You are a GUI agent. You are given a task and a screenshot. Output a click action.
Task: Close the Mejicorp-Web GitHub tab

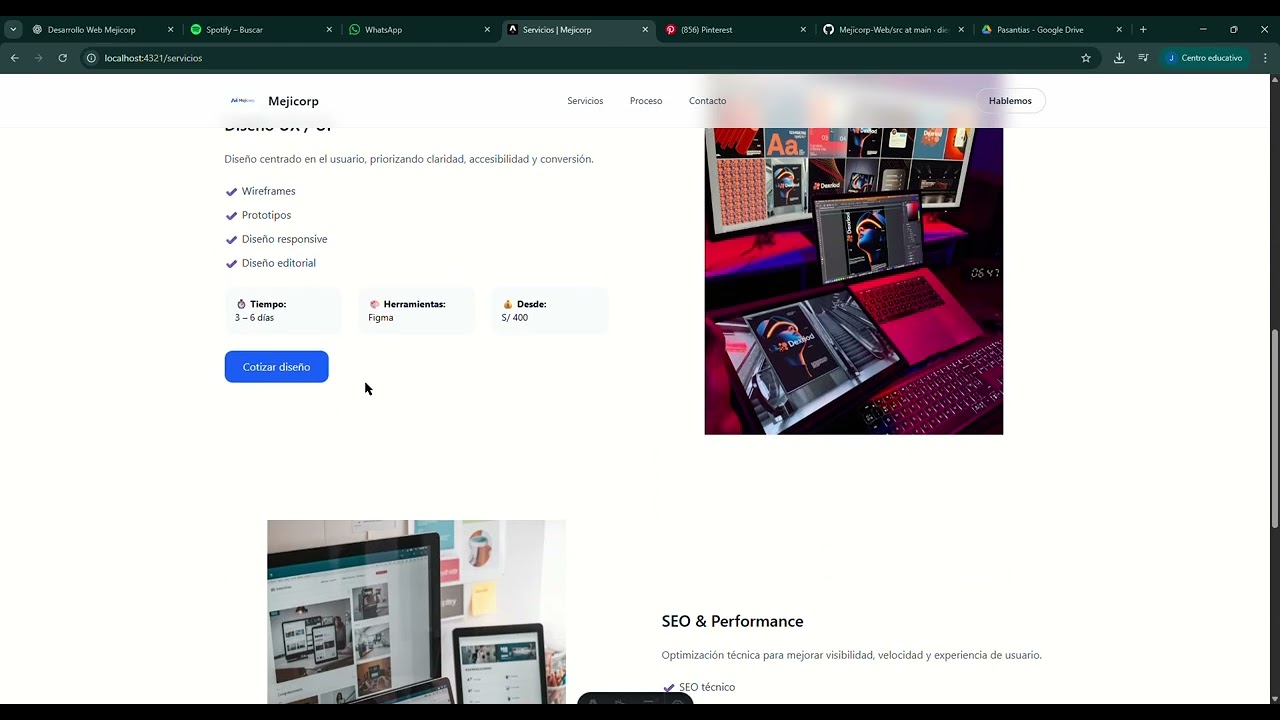(961, 30)
